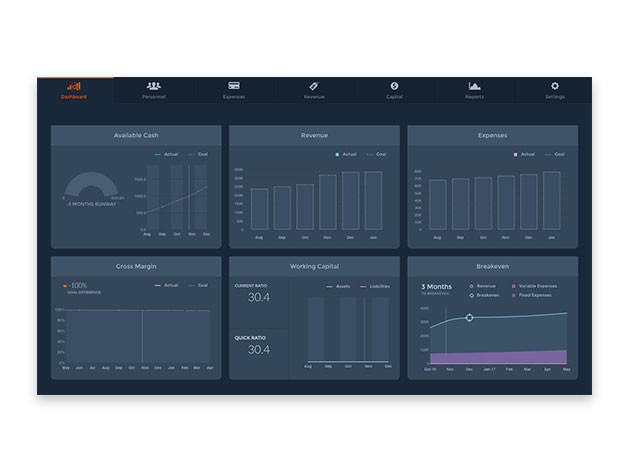Toggle Fixed Expenses legend in Breakeven panel
The width and height of the screenshot is (630, 473).
(532, 295)
